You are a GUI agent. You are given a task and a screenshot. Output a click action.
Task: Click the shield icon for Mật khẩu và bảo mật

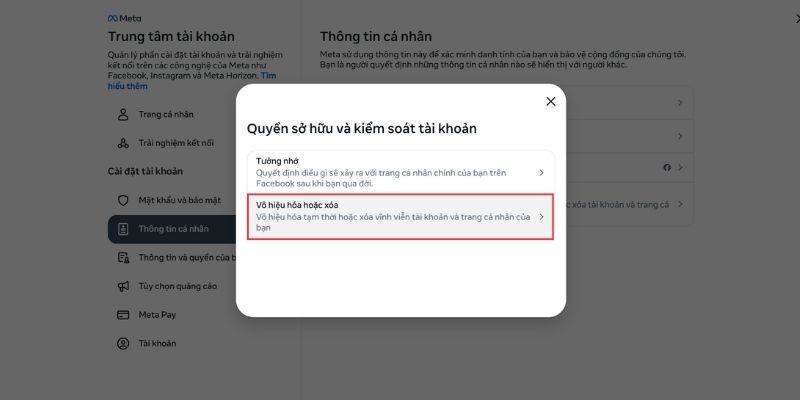(x=123, y=201)
